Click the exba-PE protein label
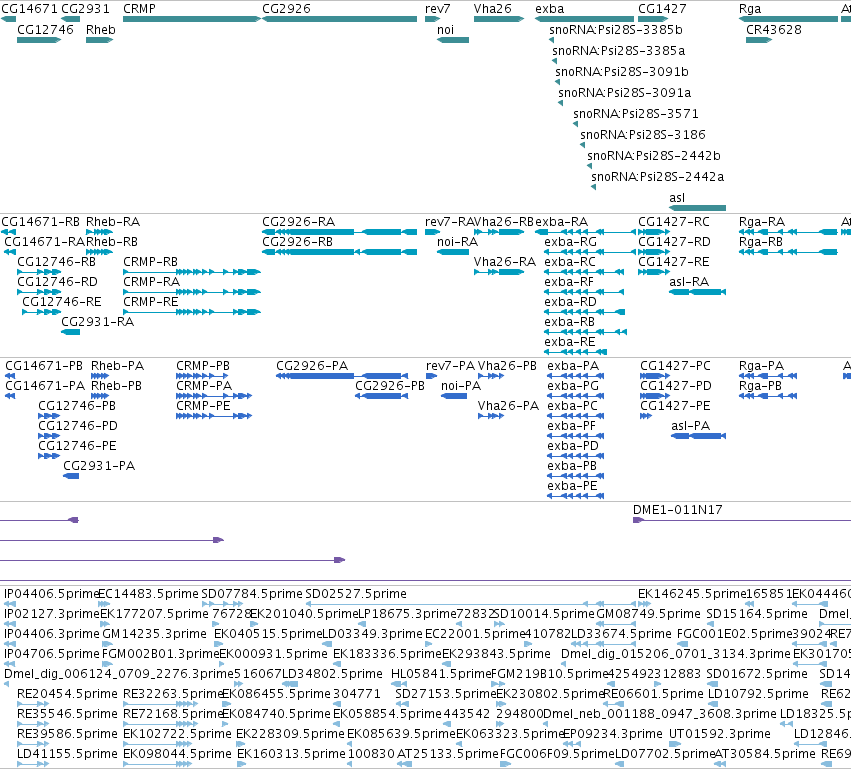Screen dimensions: 851x769 573,486
